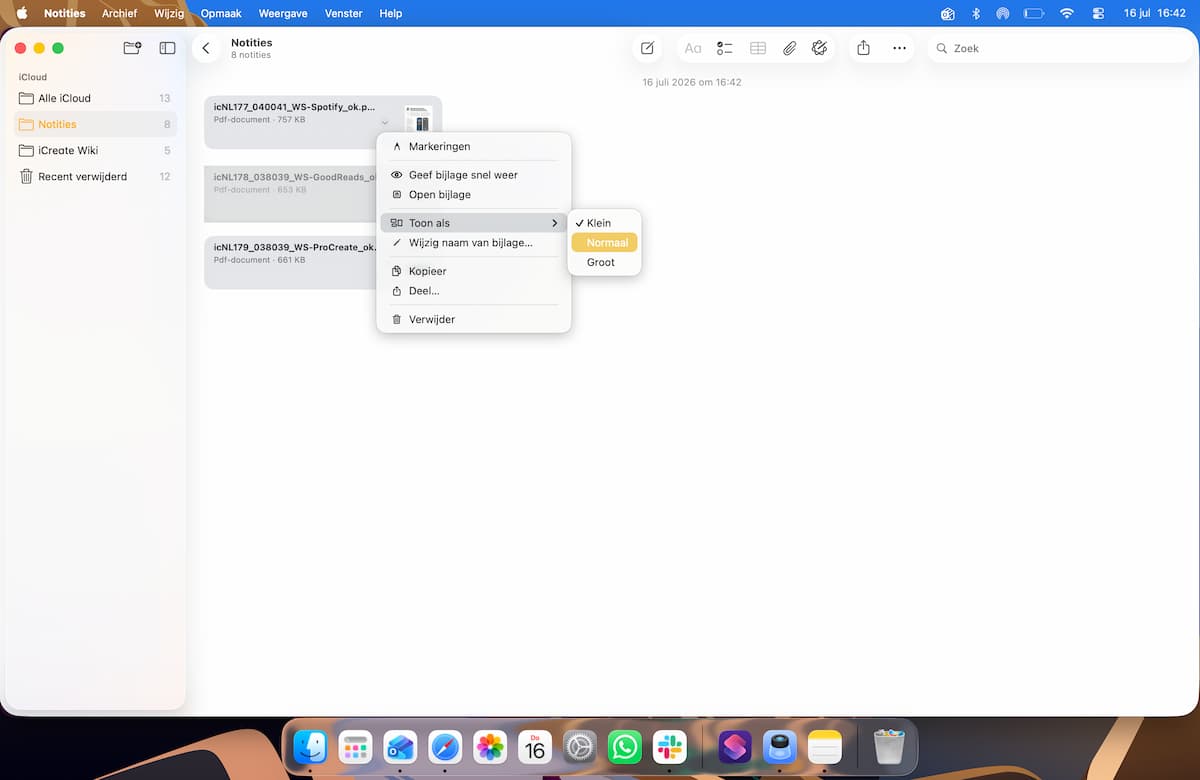This screenshot has height=780, width=1200.
Task: Select the Groot size option
Action: [604, 262]
